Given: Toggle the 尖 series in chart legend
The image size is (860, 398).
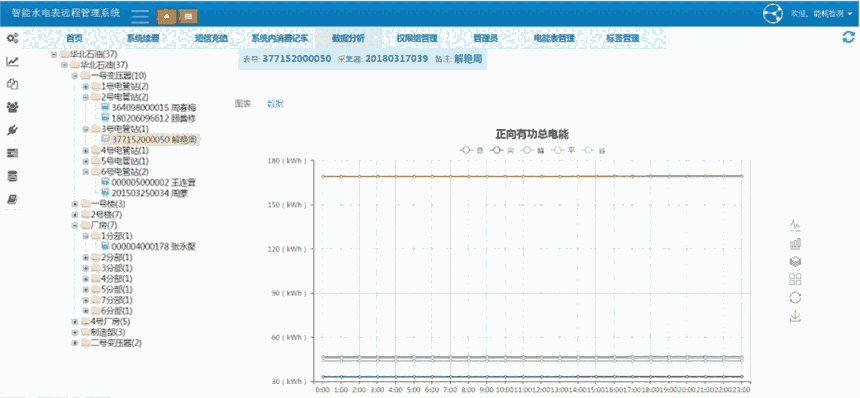Looking at the screenshot, I should [x=502, y=150].
